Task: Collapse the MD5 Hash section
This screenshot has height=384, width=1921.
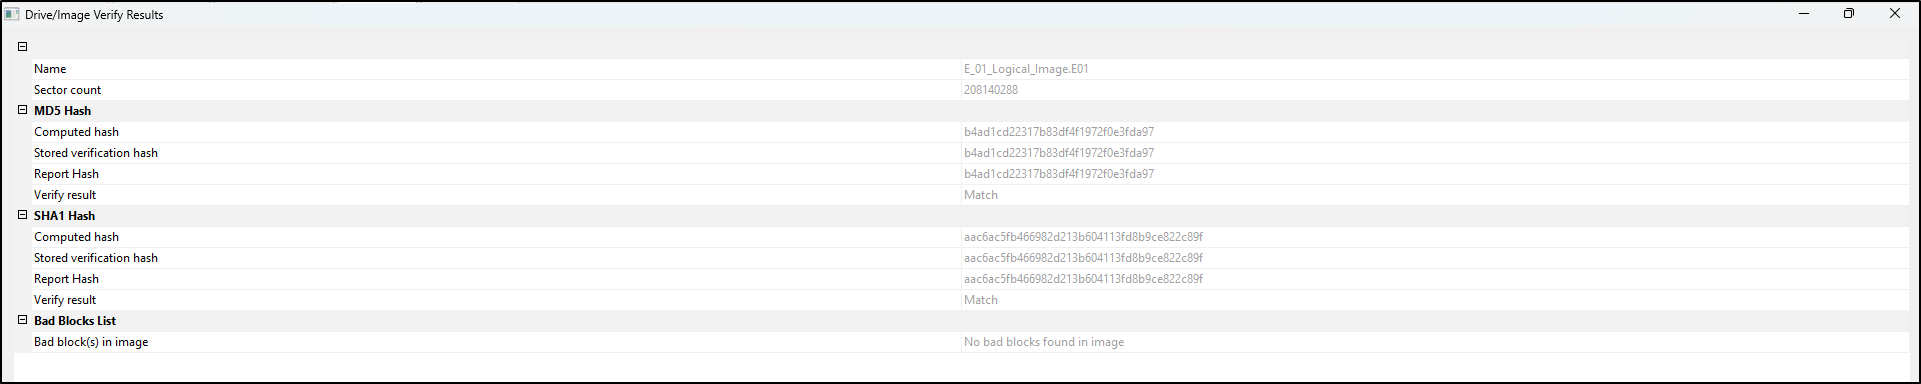Action: [x=23, y=110]
